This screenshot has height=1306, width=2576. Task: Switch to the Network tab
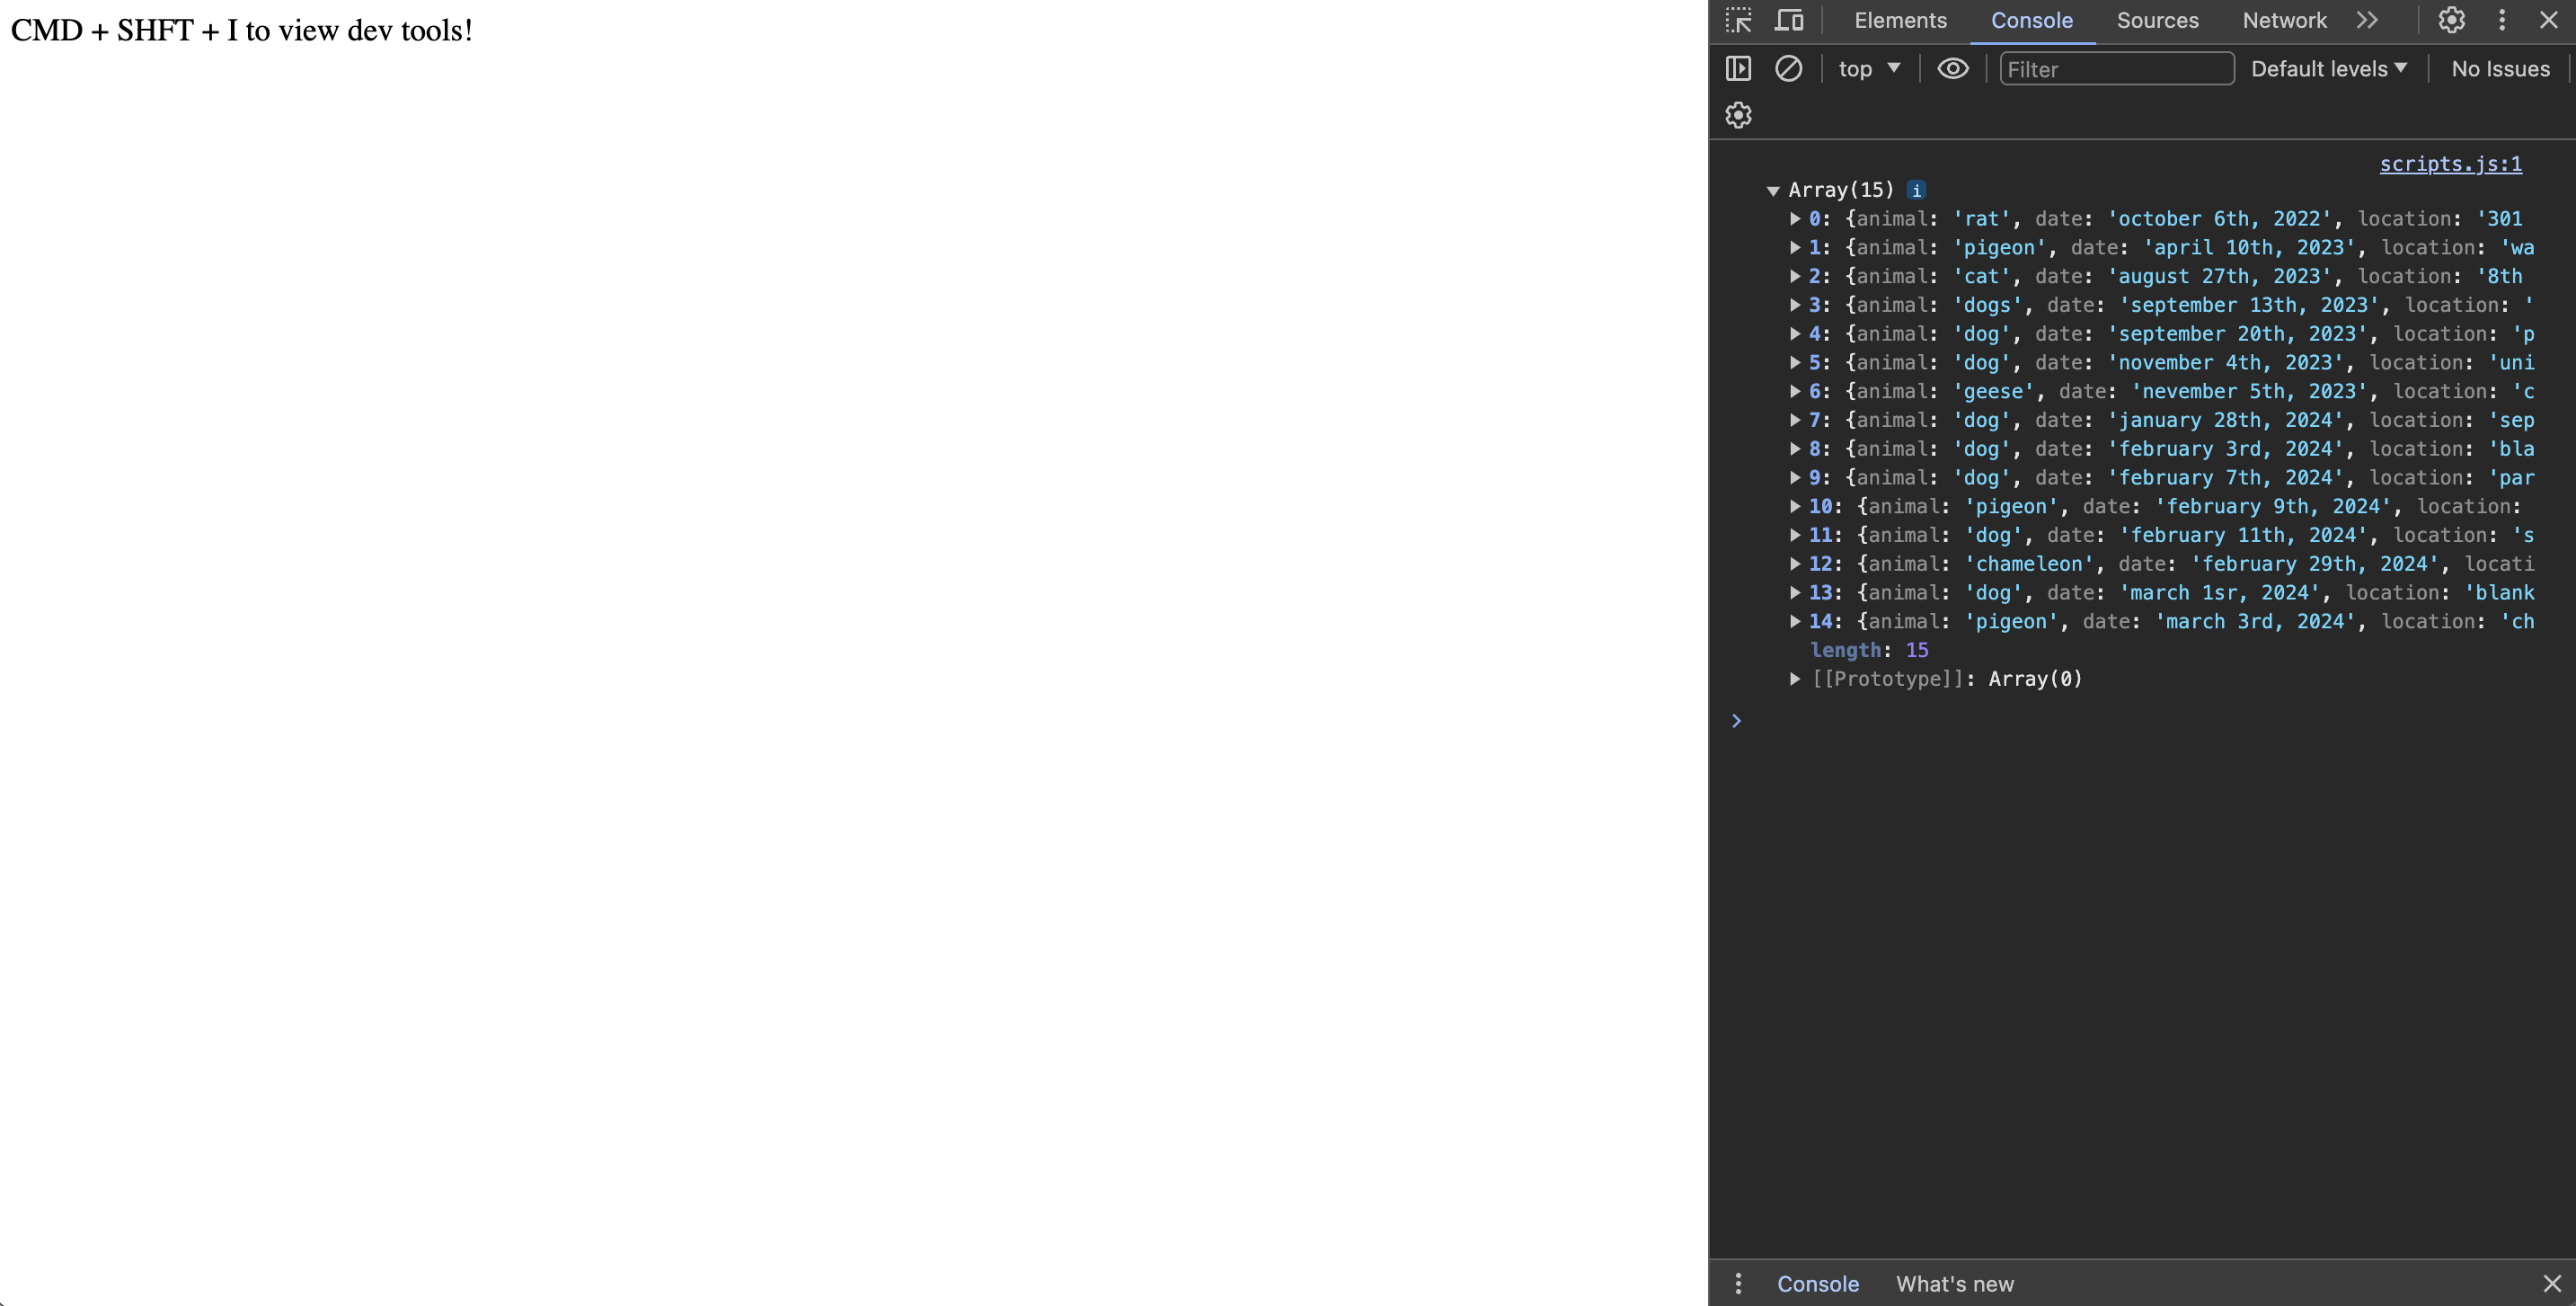tap(2284, 20)
